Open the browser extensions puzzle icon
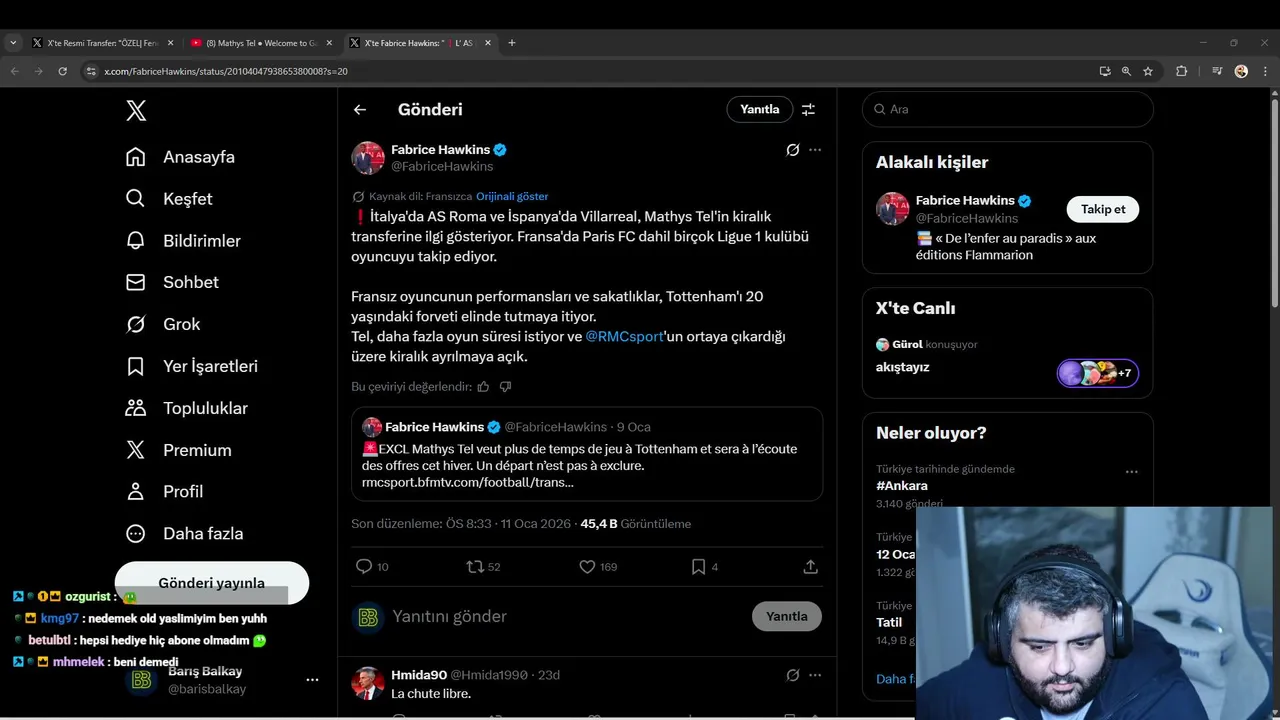The height and width of the screenshot is (720, 1280). pyautogui.click(x=1182, y=71)
